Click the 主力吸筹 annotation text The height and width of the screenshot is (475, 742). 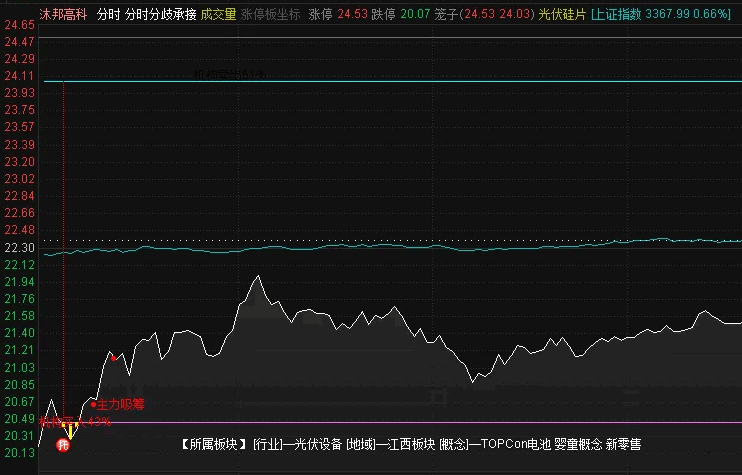tap(121, 405)
